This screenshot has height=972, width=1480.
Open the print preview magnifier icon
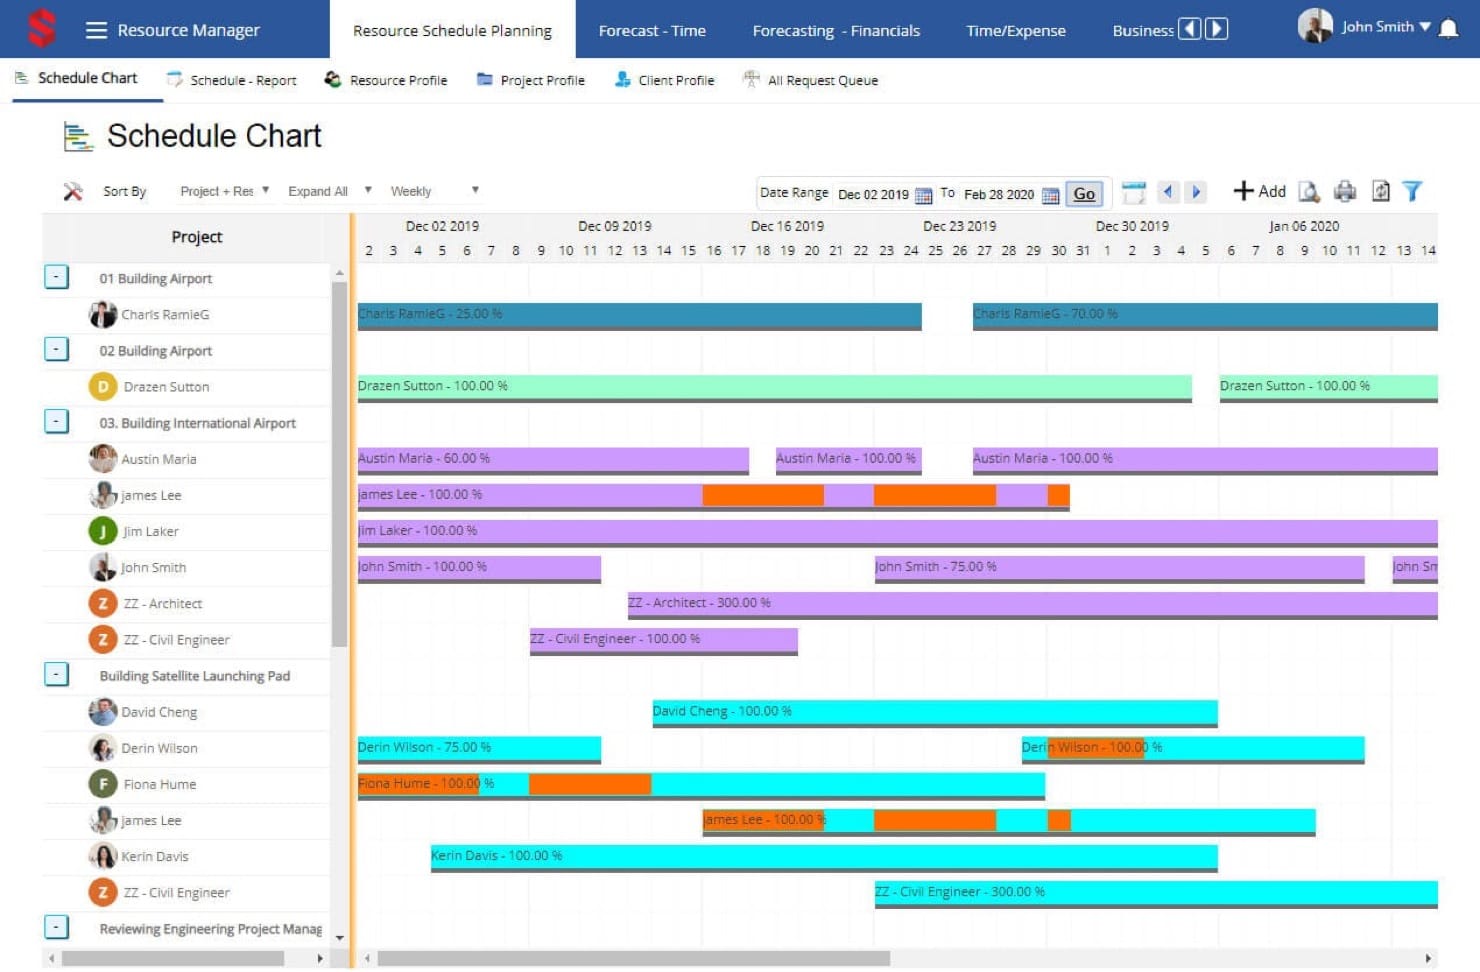point(1309,191)
